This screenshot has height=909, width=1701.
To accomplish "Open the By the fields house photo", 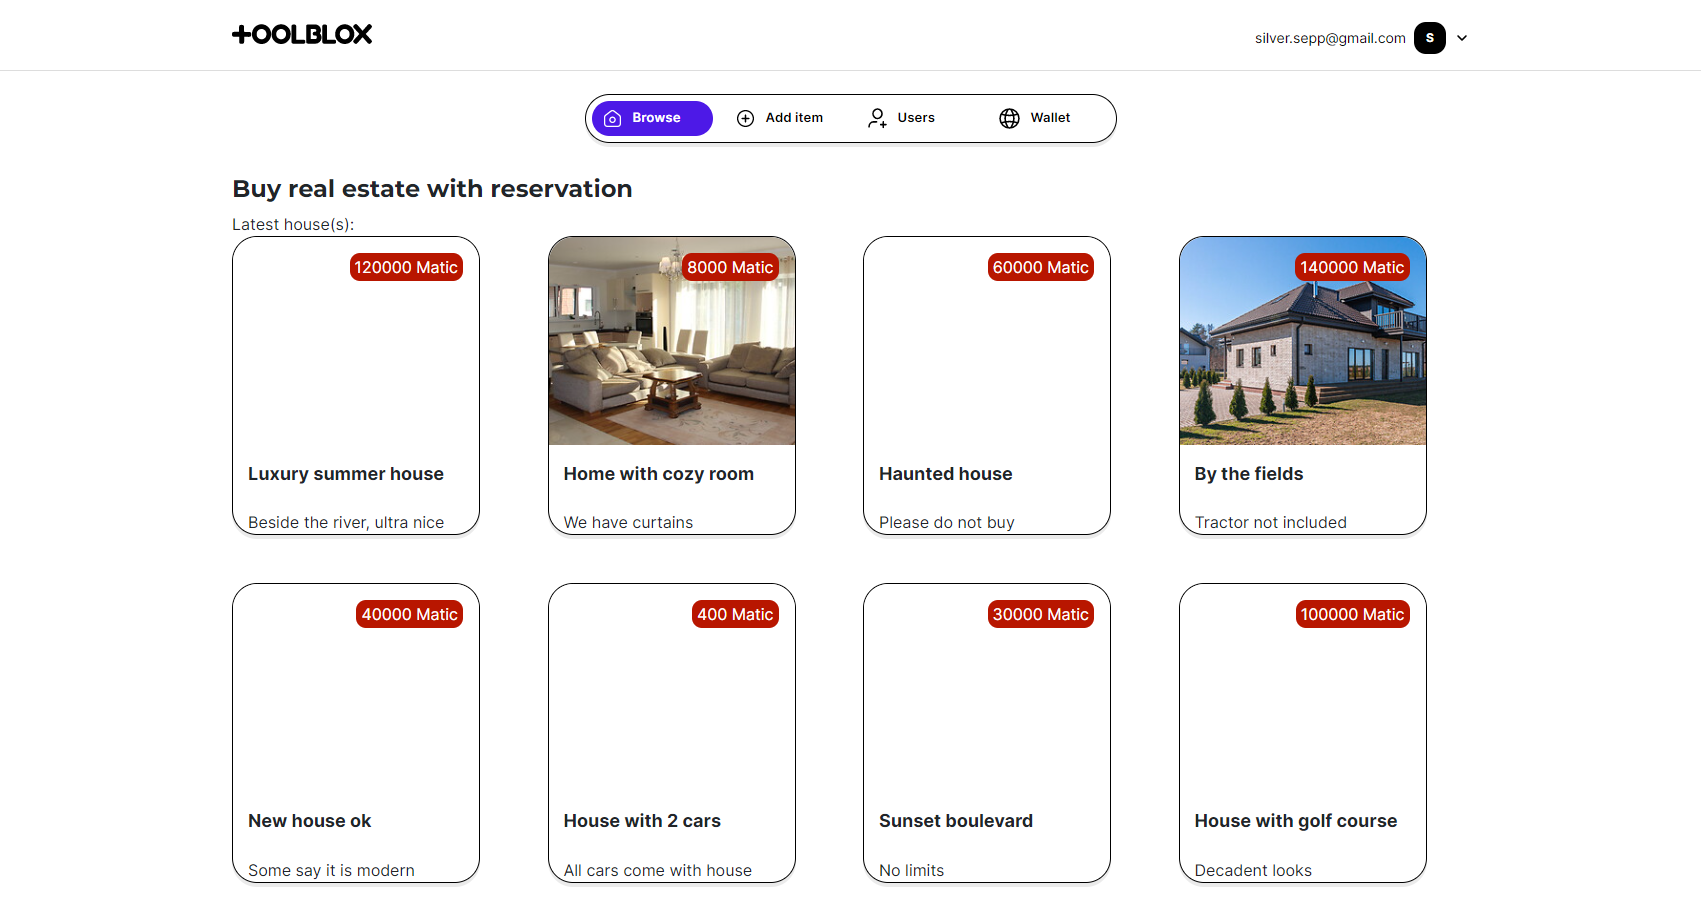I will click(x=1303, y=341).
